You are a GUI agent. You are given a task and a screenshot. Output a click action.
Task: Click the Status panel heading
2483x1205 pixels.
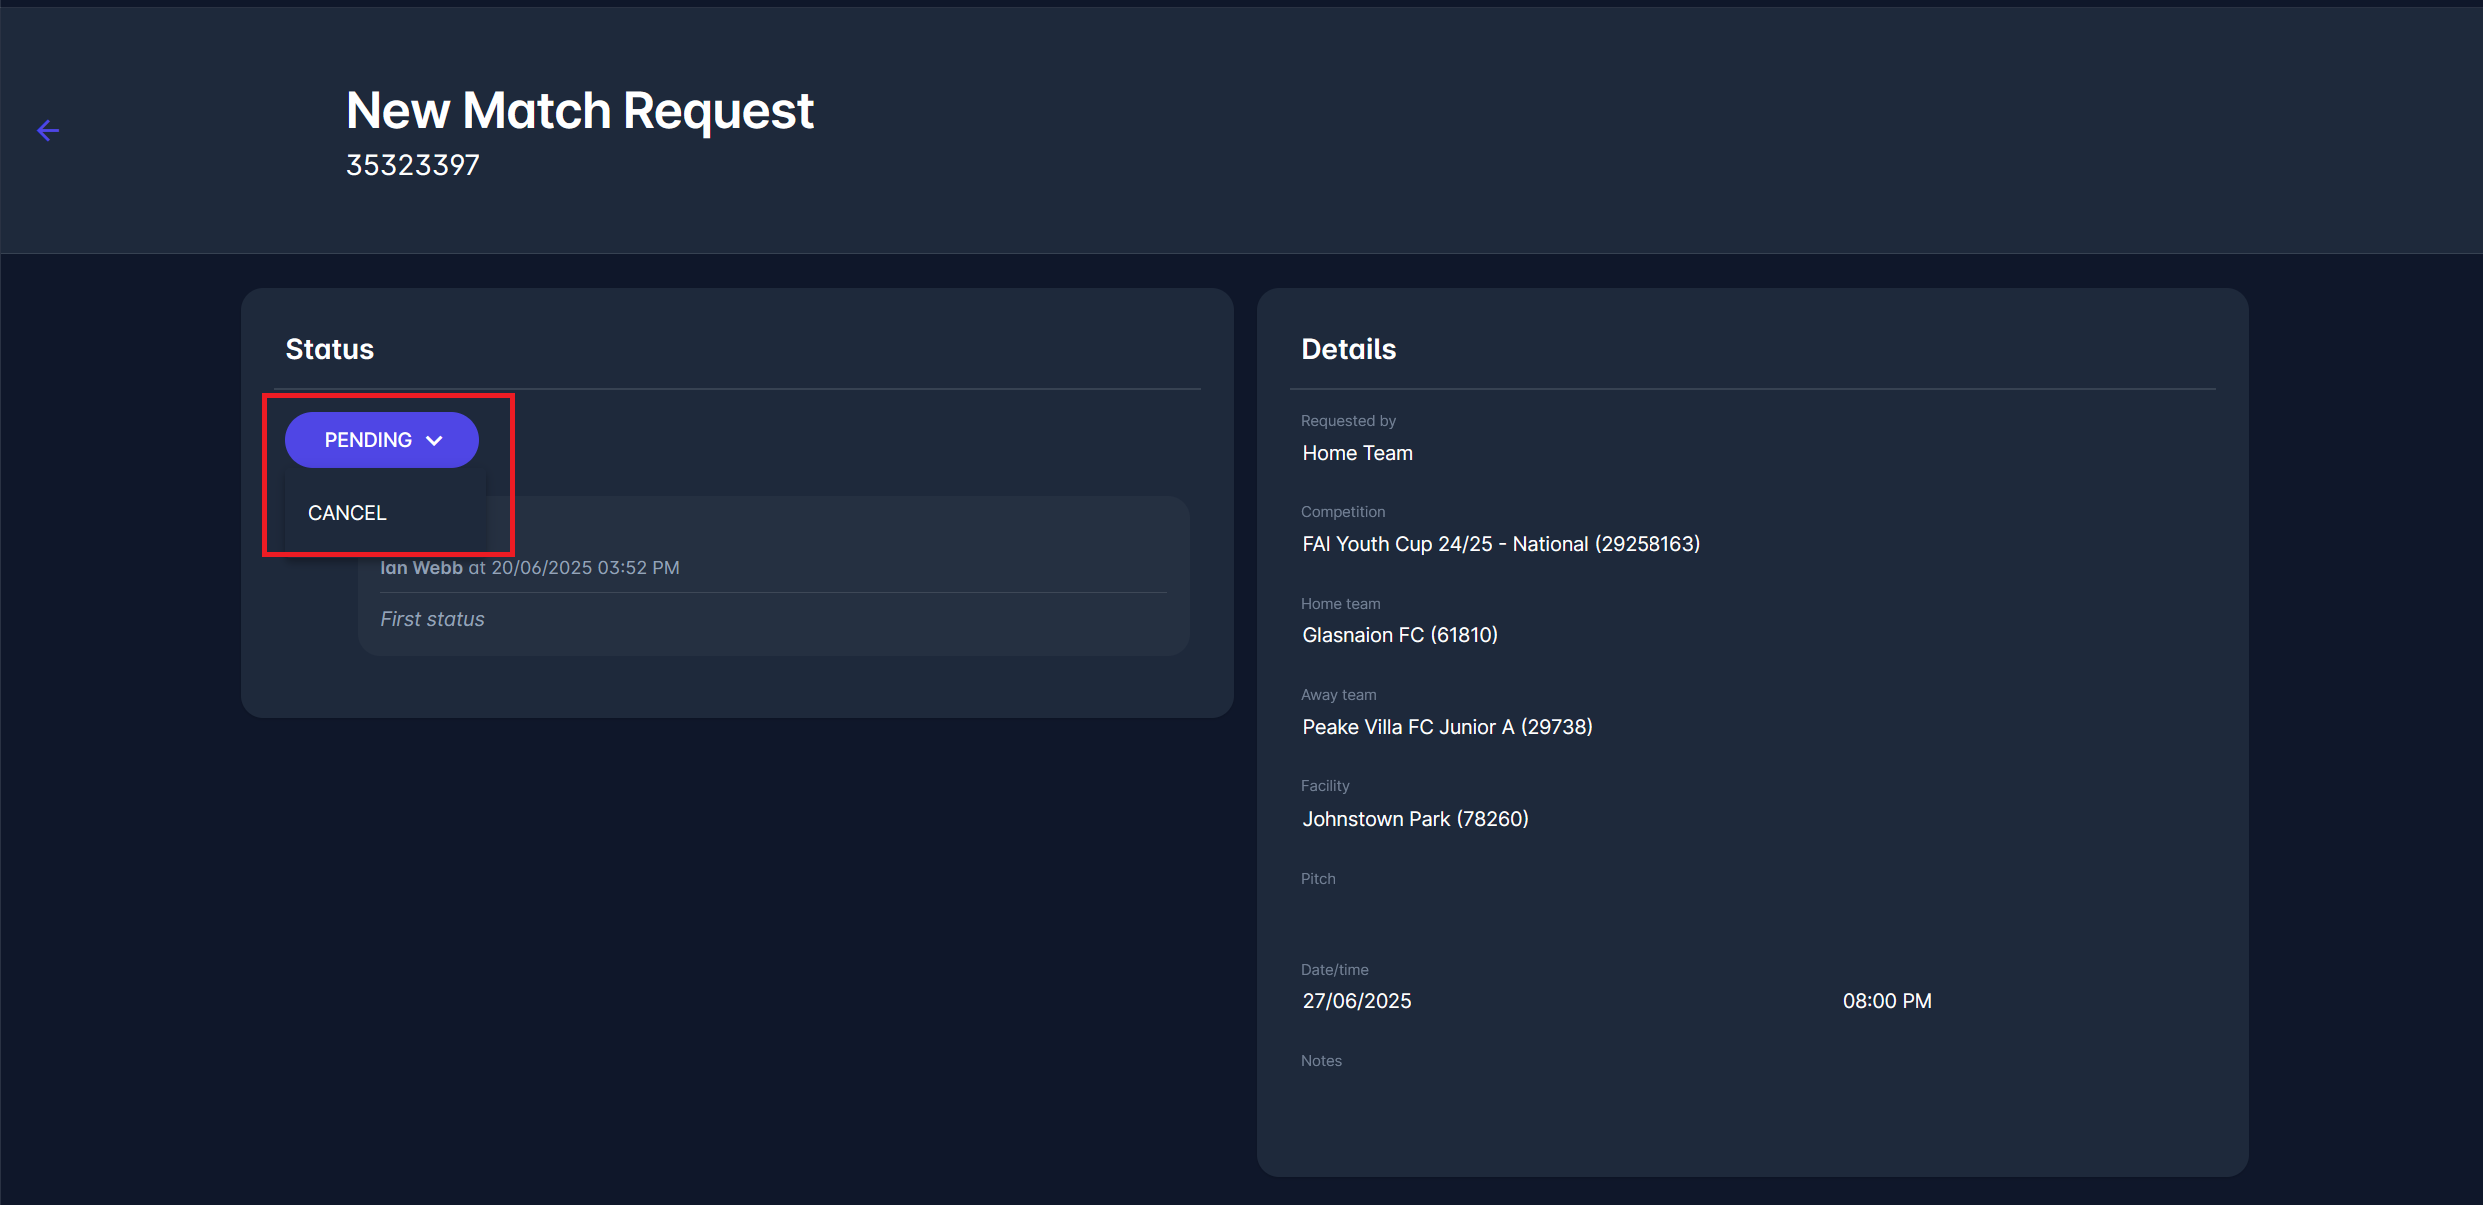tap(329, 349)
